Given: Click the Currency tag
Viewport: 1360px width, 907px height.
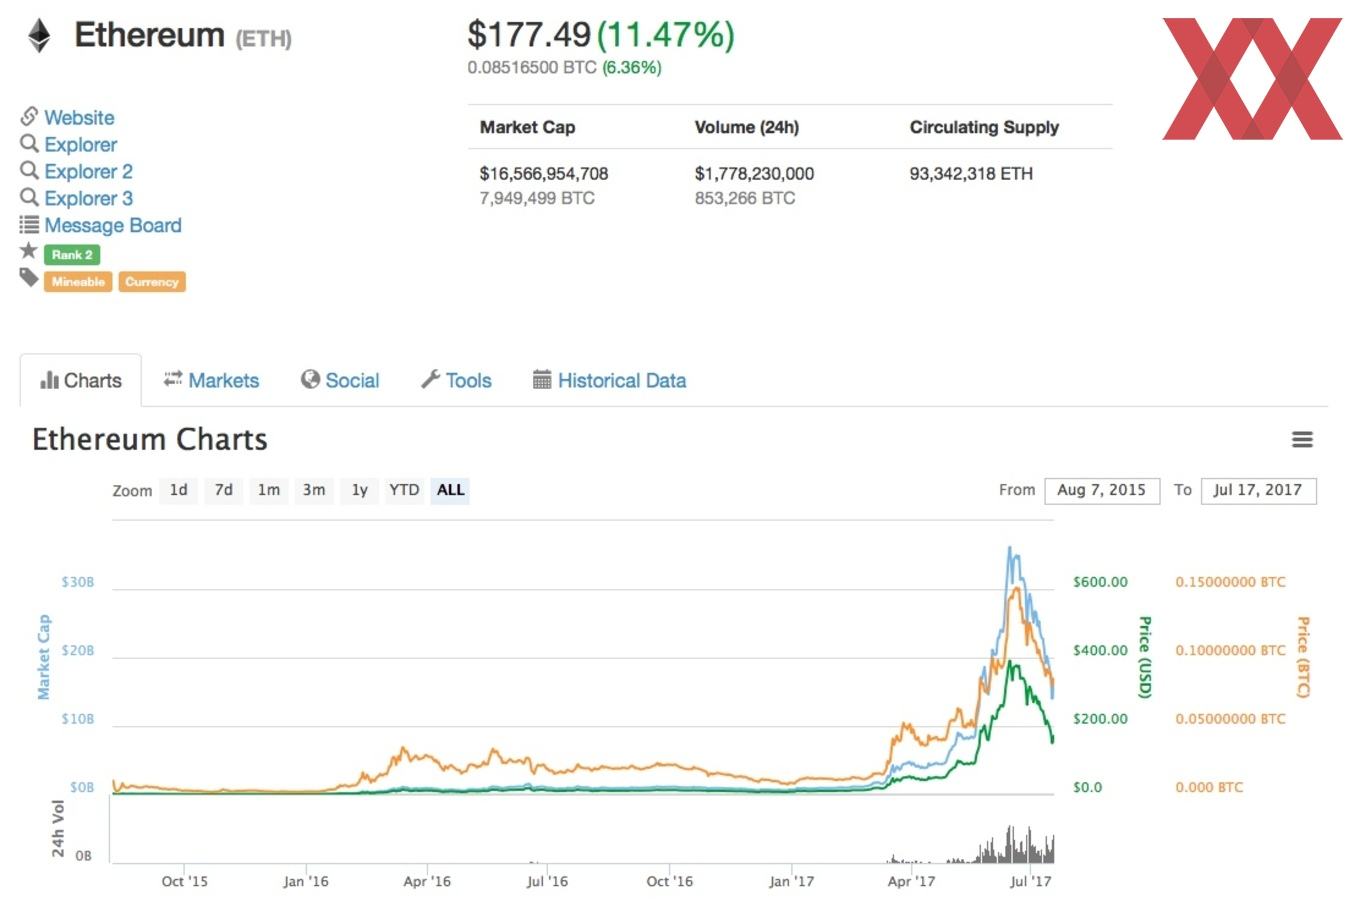Looking at the screenshot, I should click(152, 282).
